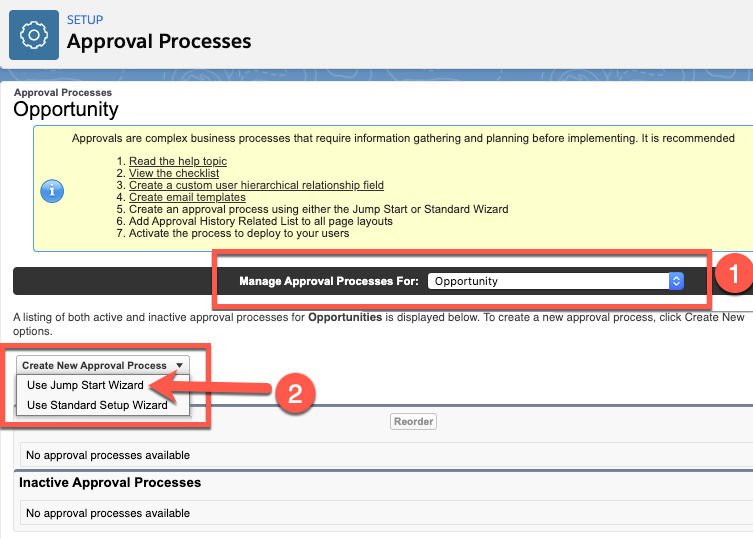Viewport: 753px width, 539px height.
Task: Open Create a custom user hierarchical relationship field link
Action: click(x=256, y=185)
